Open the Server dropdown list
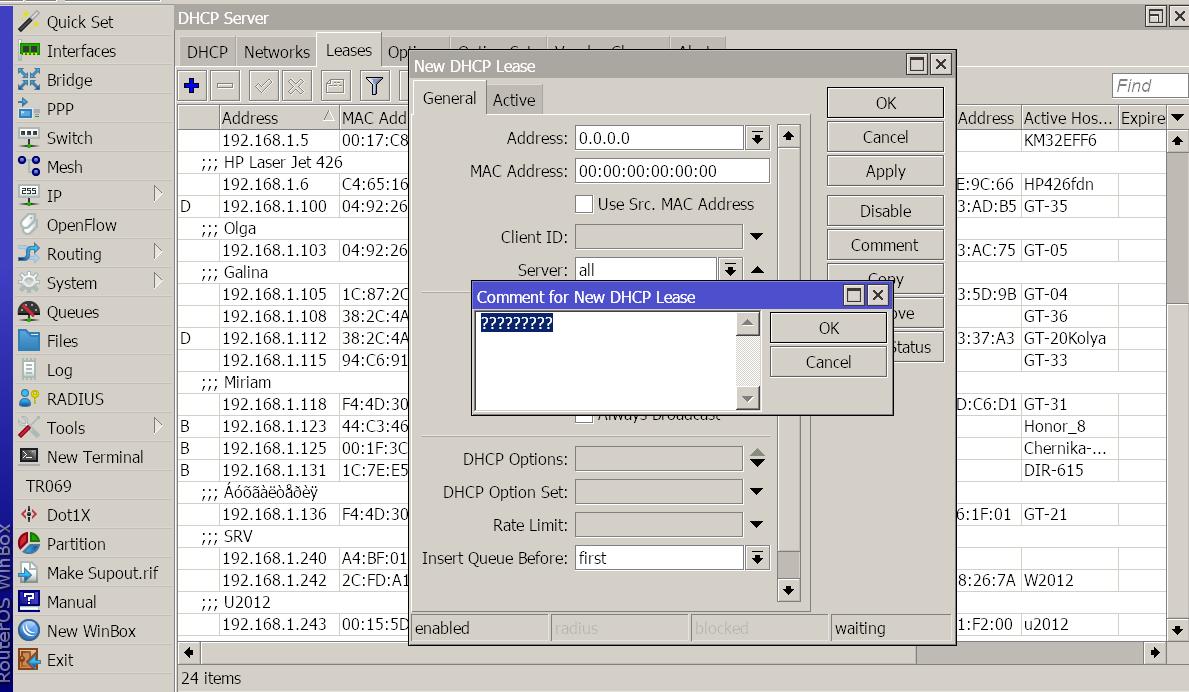This screenshot has height=692, width=1189. coord(729,269)
